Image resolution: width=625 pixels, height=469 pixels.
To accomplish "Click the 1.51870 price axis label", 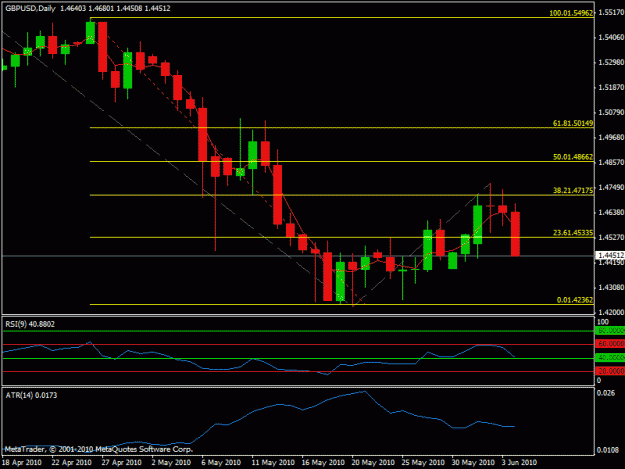I will coord(611,87).
